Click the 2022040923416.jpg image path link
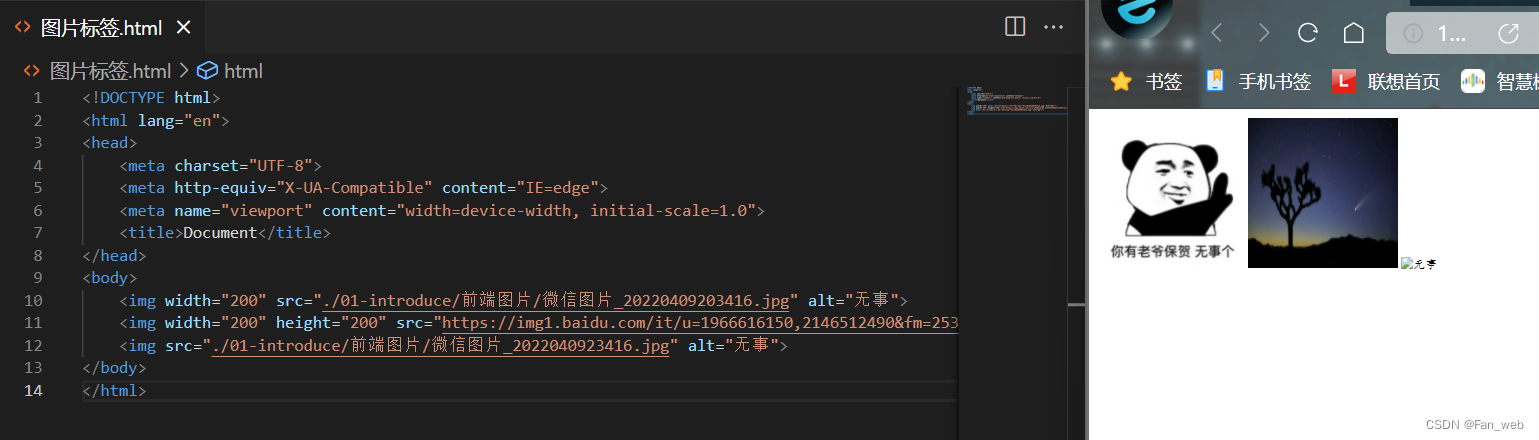1539x440 pixels. pyautogui.click(x=440, y=346)
